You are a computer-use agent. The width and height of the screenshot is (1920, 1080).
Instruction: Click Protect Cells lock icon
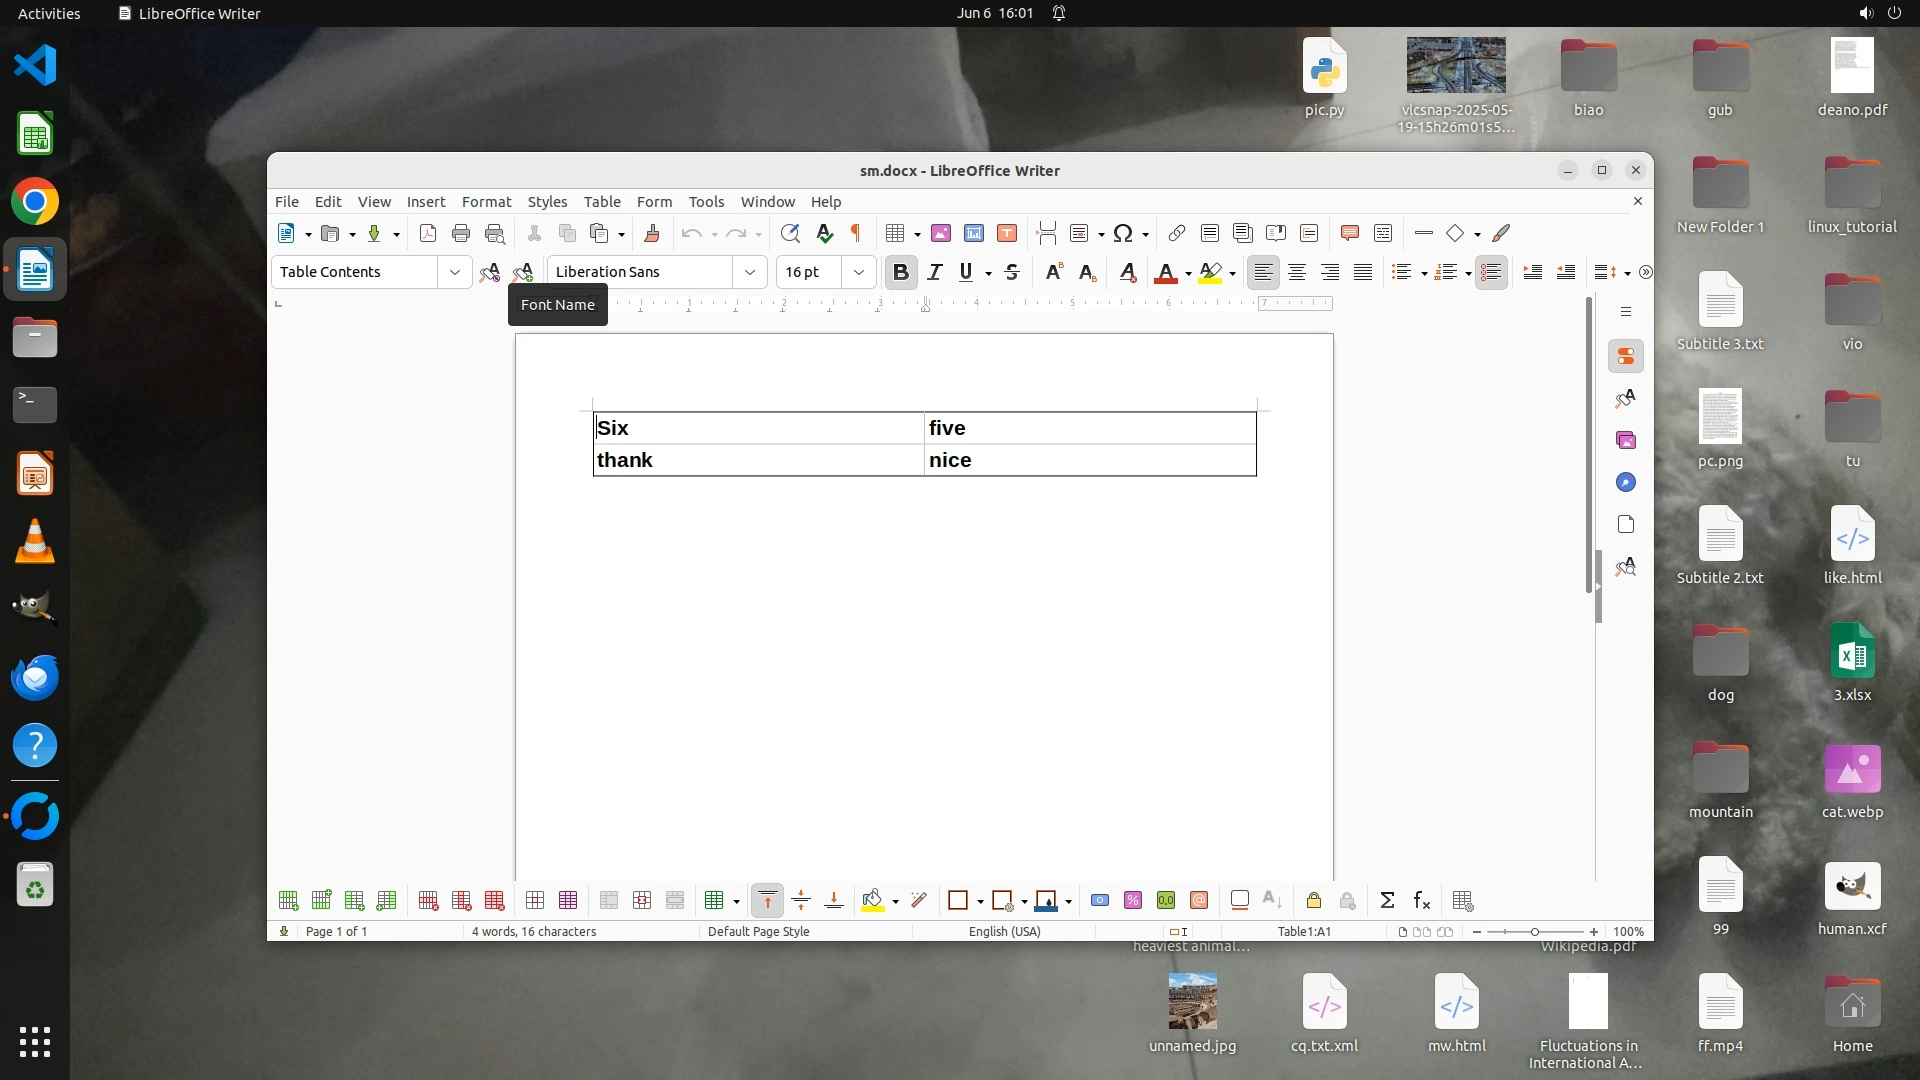tap(1314, 900)
